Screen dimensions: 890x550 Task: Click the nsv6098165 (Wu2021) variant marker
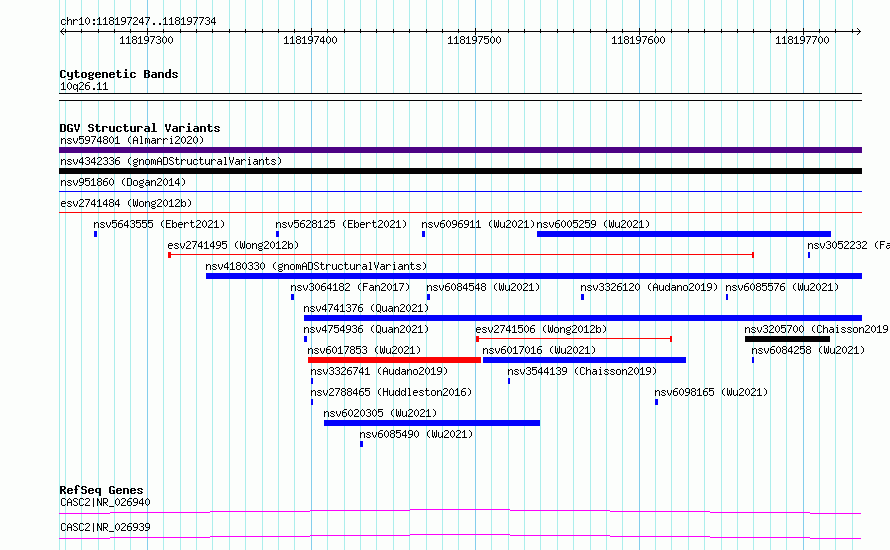[x=656, y=402]
